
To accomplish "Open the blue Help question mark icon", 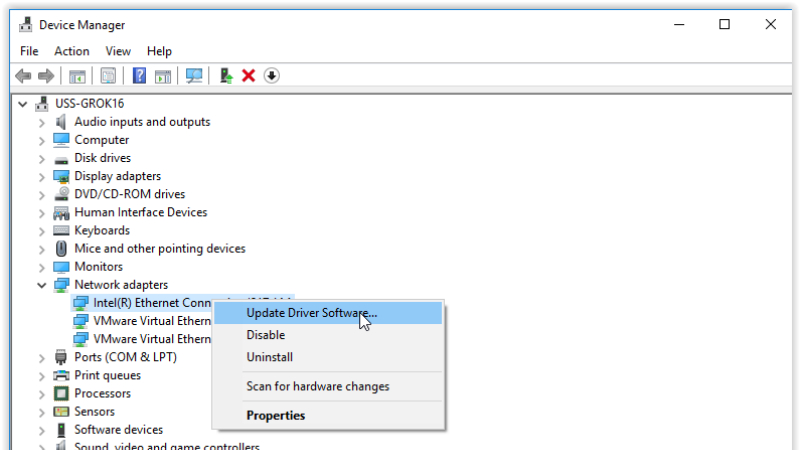I will [139, 76].
